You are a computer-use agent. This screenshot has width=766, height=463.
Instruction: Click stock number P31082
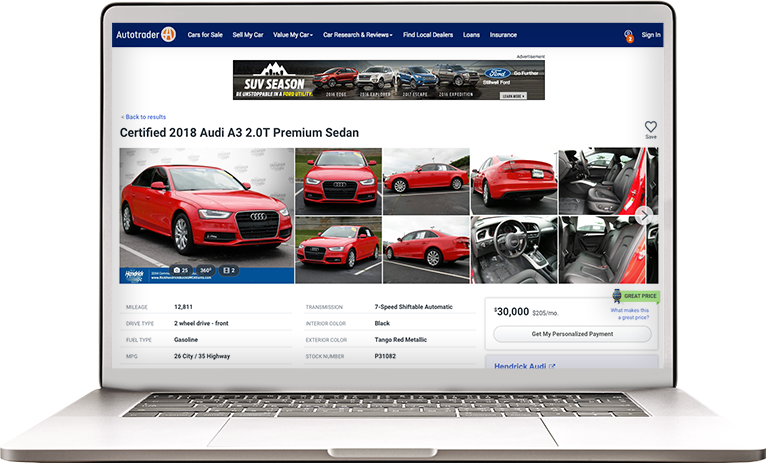pos(385,356)
